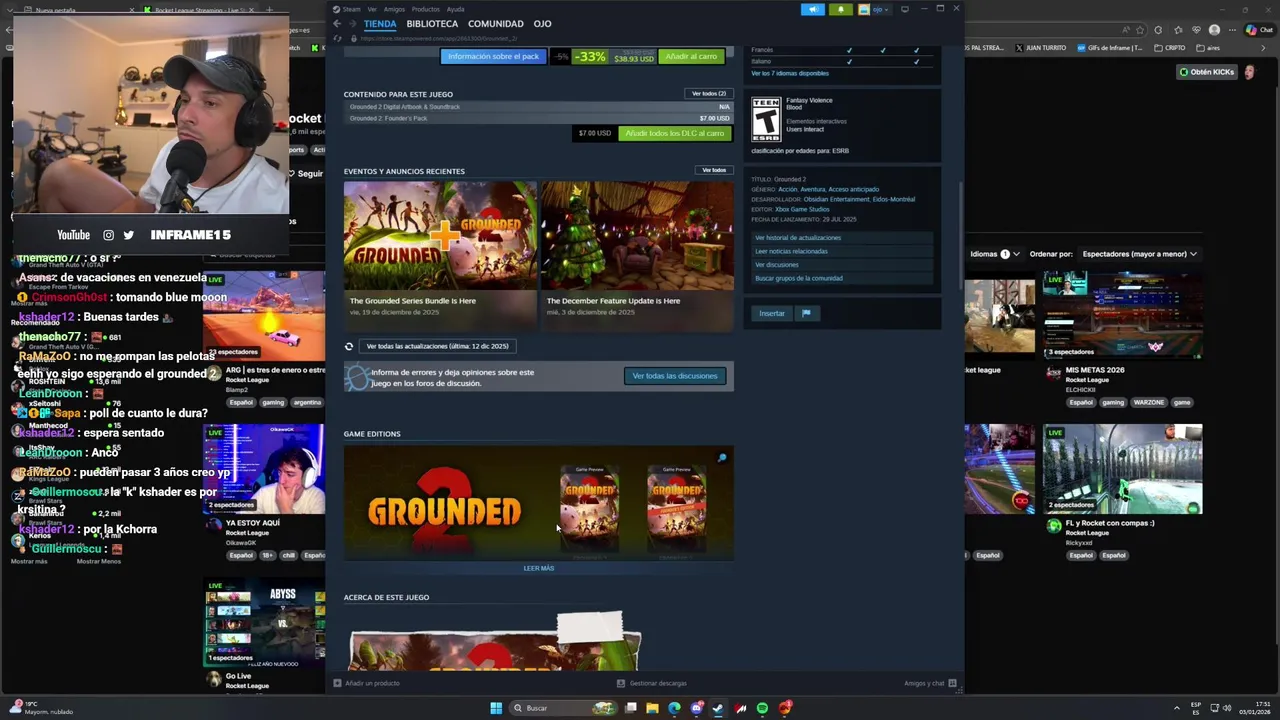Screen dimensions: 1280x720
Task: Open Microsoft Edge from the taskbar
Action: click(x=674, y=708)
